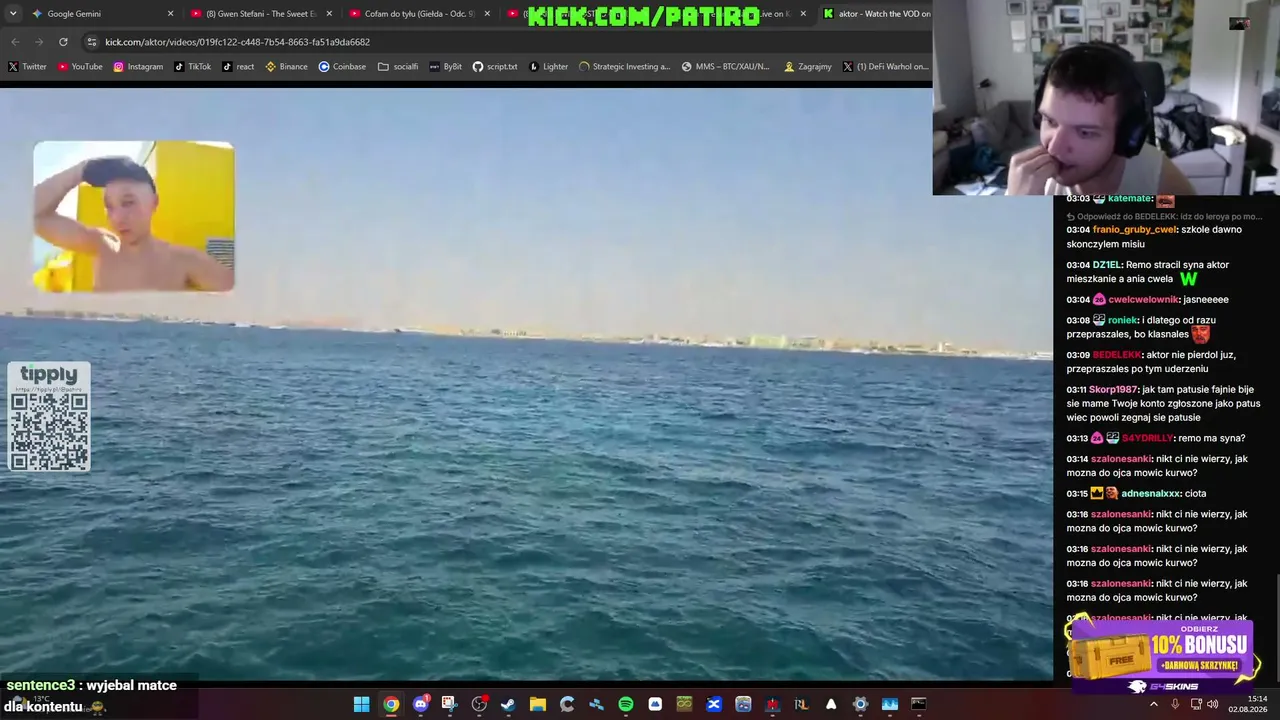Open the ByBit bookmark
Screen dimensions: 1280x720
[445, 67]
